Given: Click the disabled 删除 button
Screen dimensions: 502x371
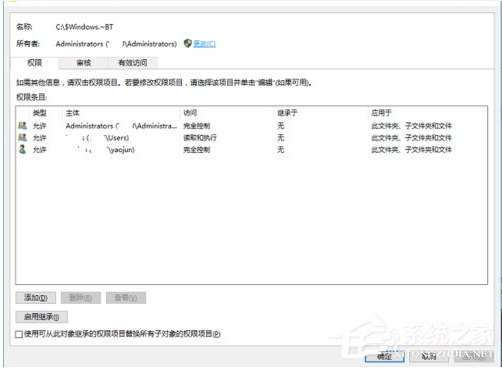Looking at the screenshot, I should (81, 298).
